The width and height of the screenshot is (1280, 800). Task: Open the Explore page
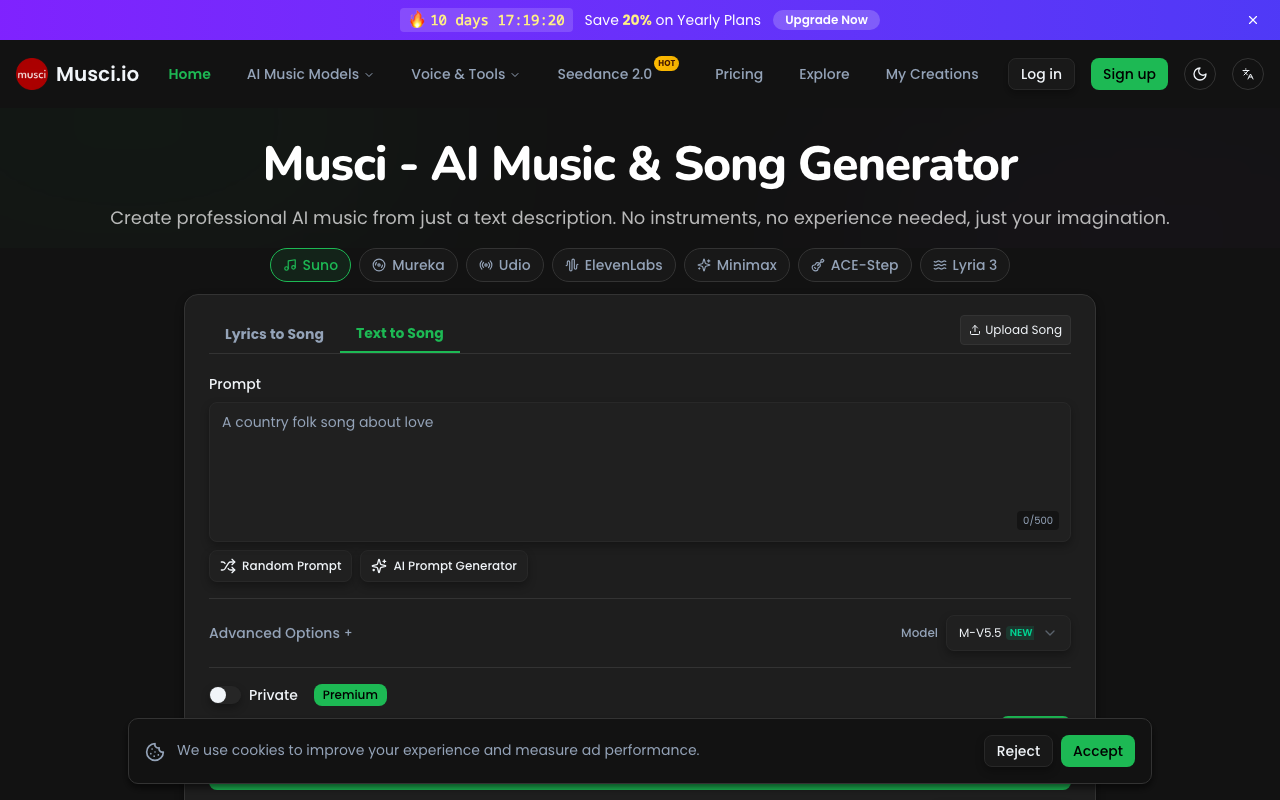click(x=824, y=74)
